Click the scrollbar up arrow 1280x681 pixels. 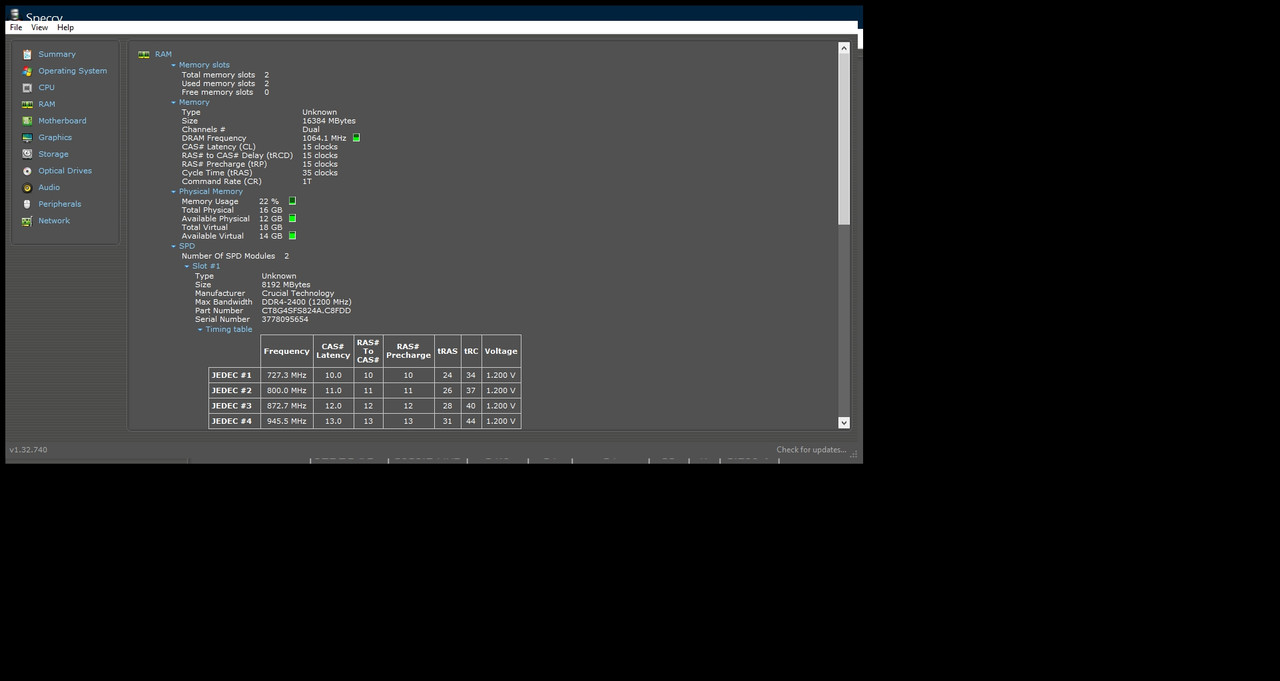point(843,48)
